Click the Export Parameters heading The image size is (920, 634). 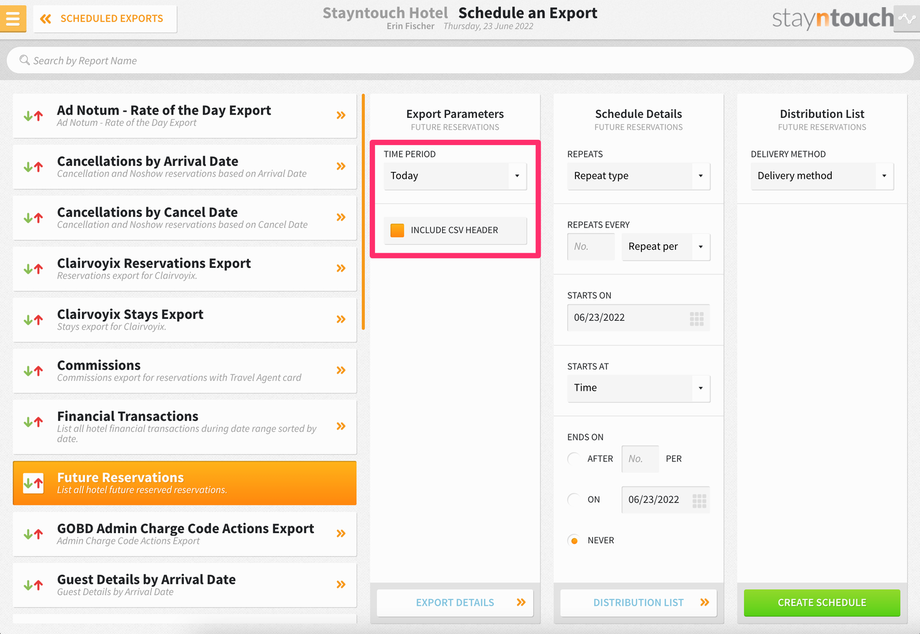[455, 114]
